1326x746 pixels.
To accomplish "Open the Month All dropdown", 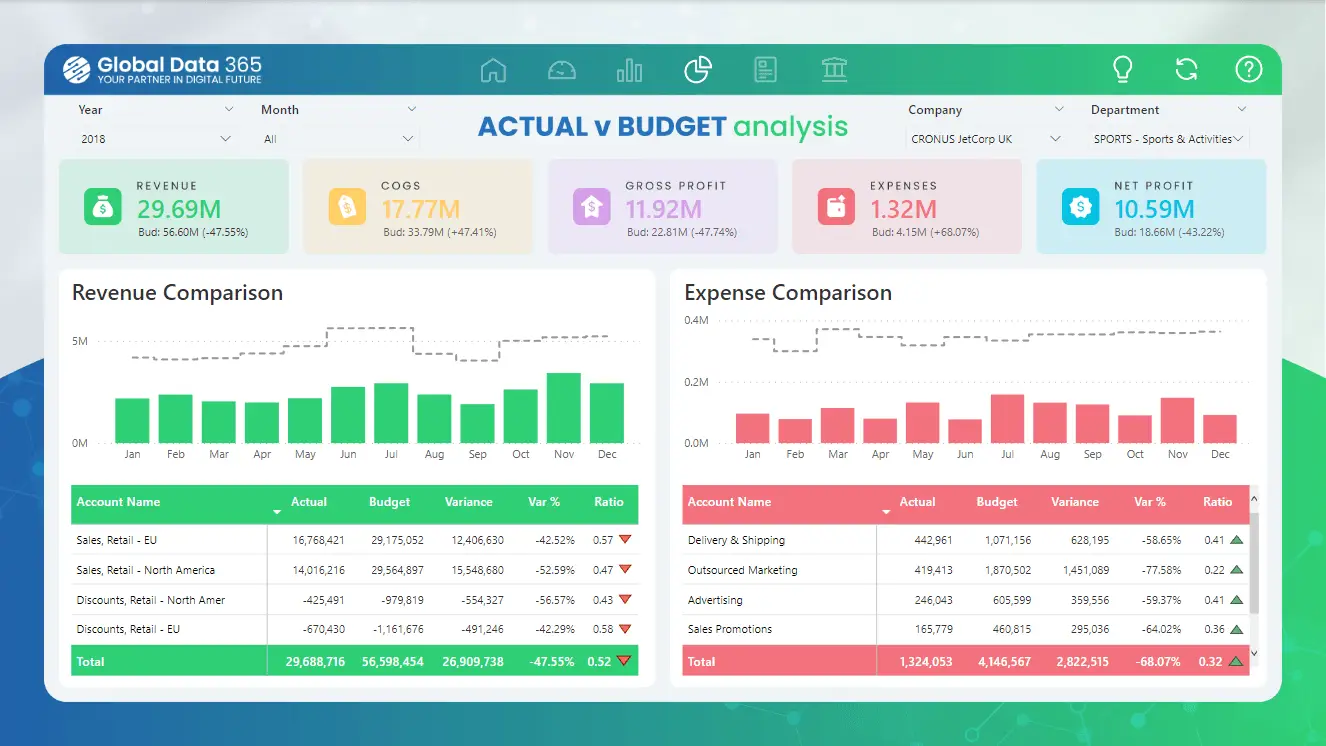I will coord(338,139).
